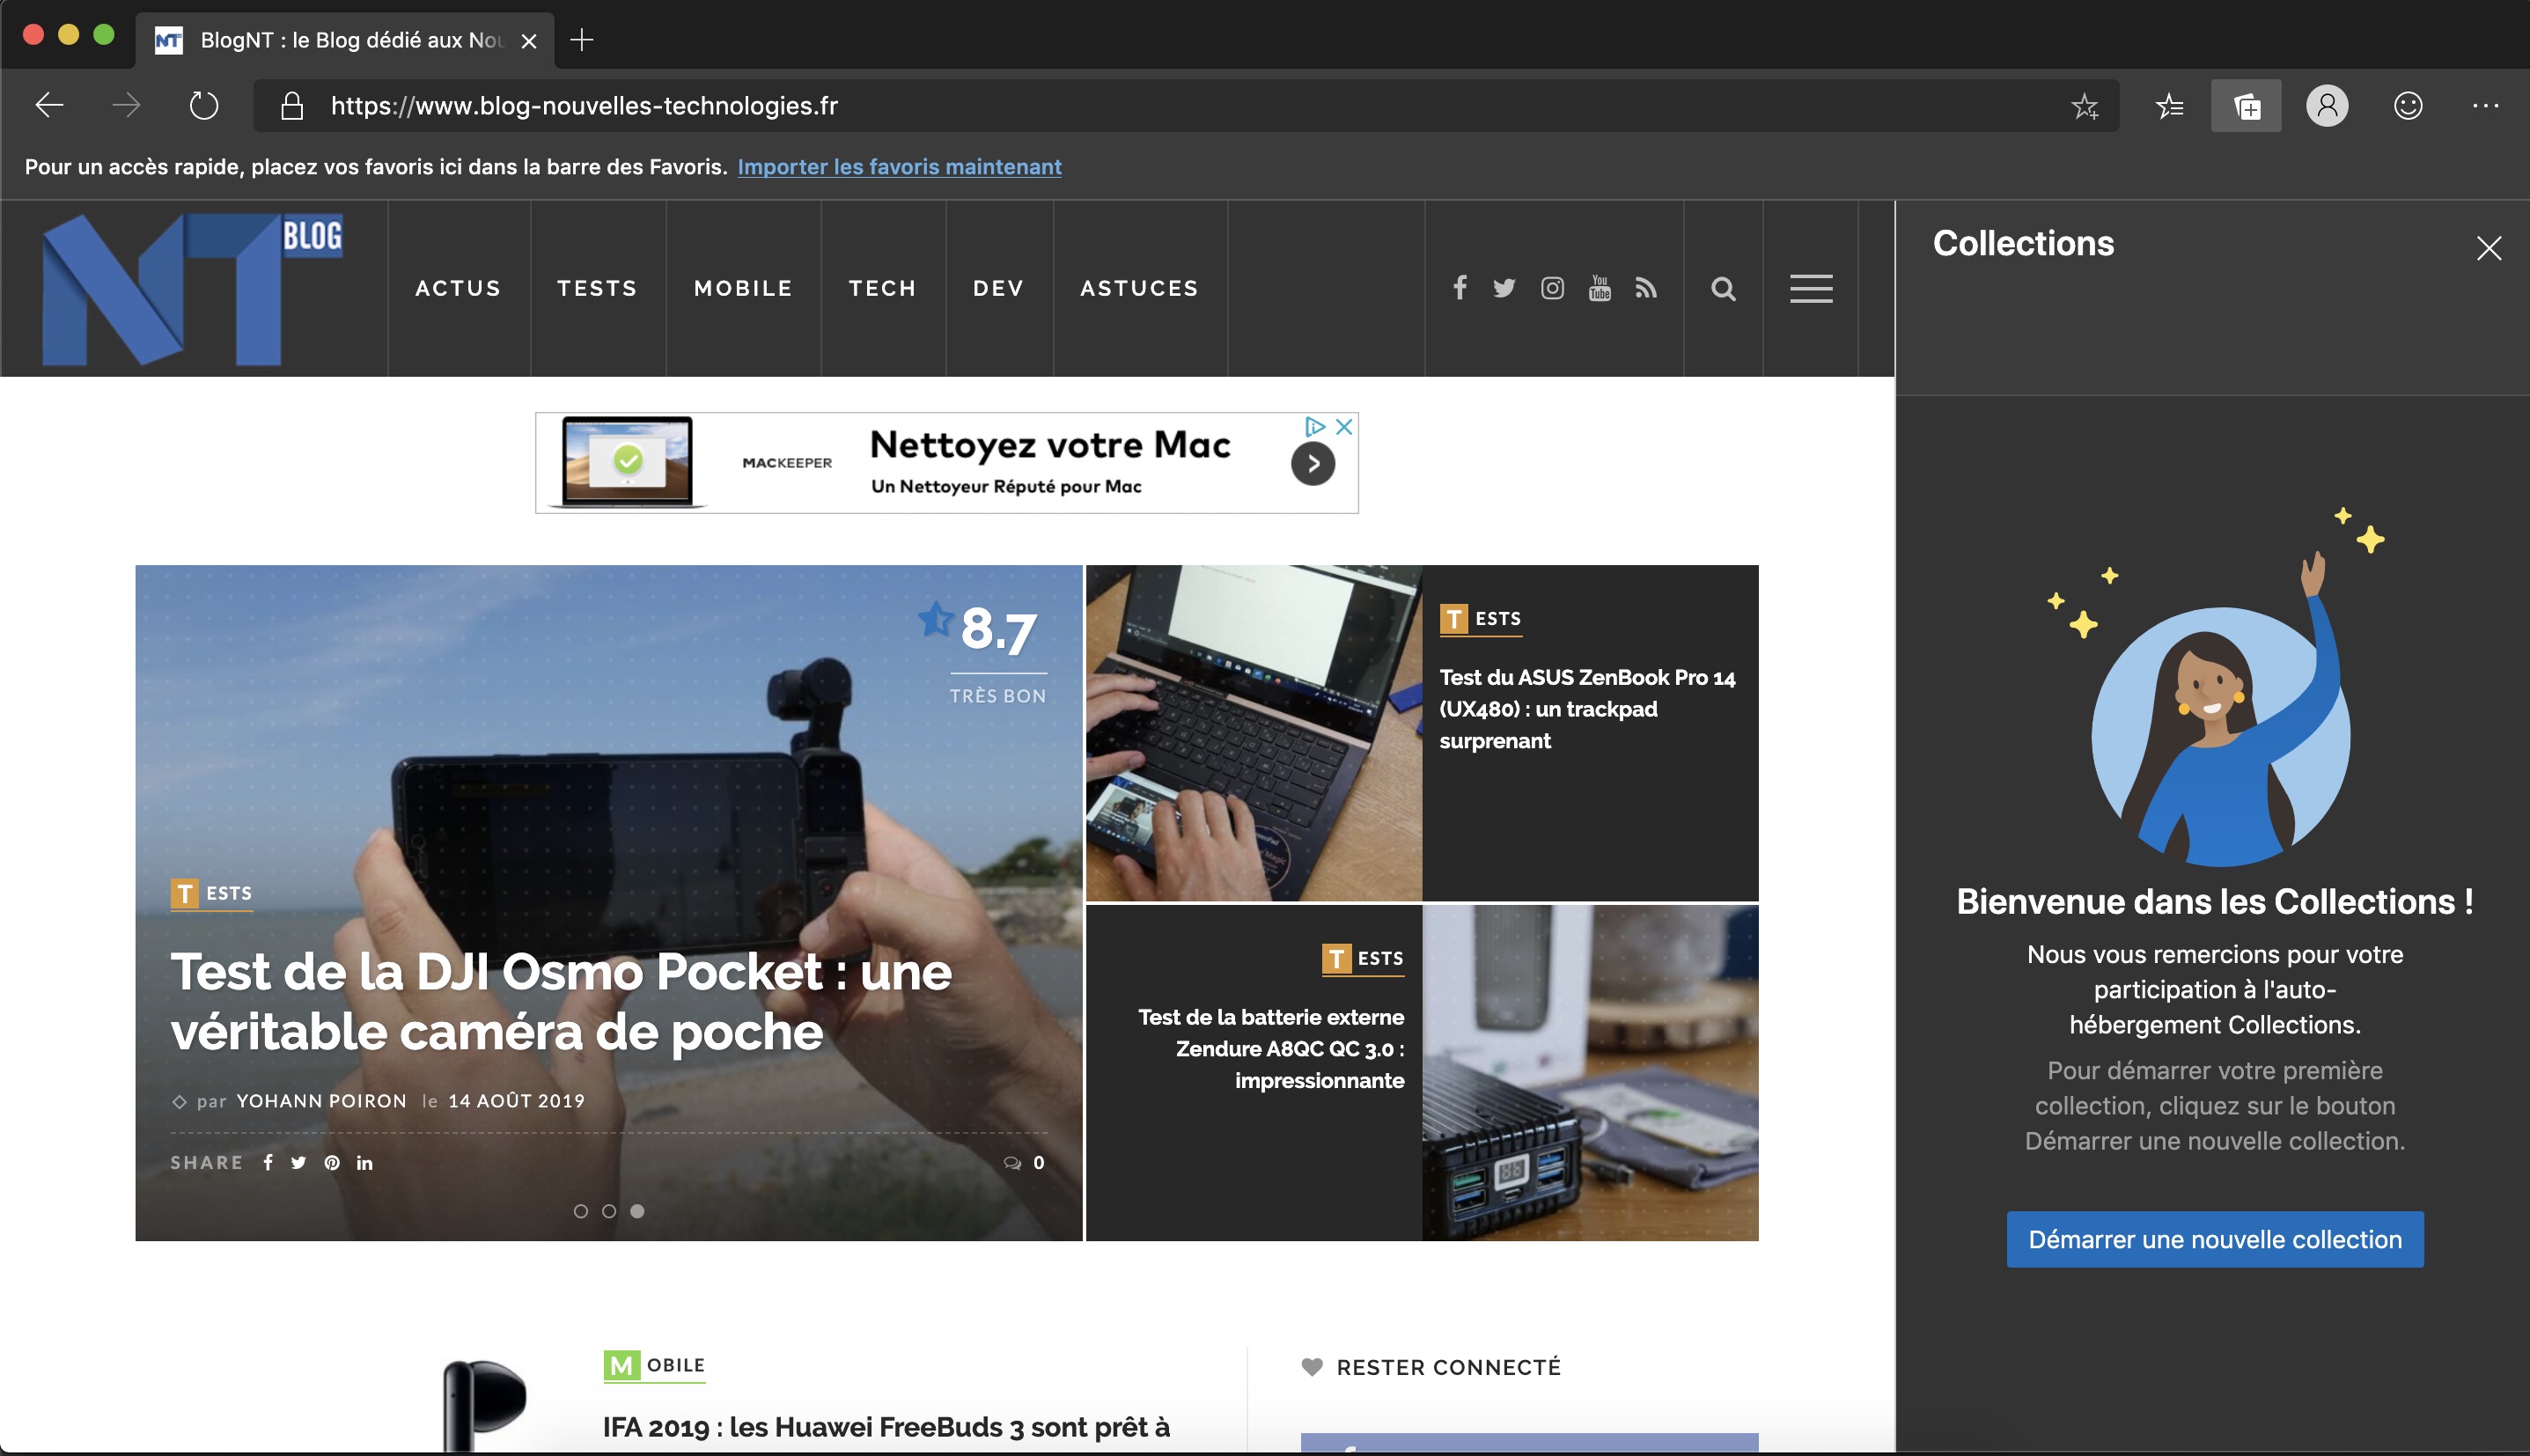2530x1456 pixels.
Task: Open the MOBILE navigation menu item
Action: (x=743, y=289)
